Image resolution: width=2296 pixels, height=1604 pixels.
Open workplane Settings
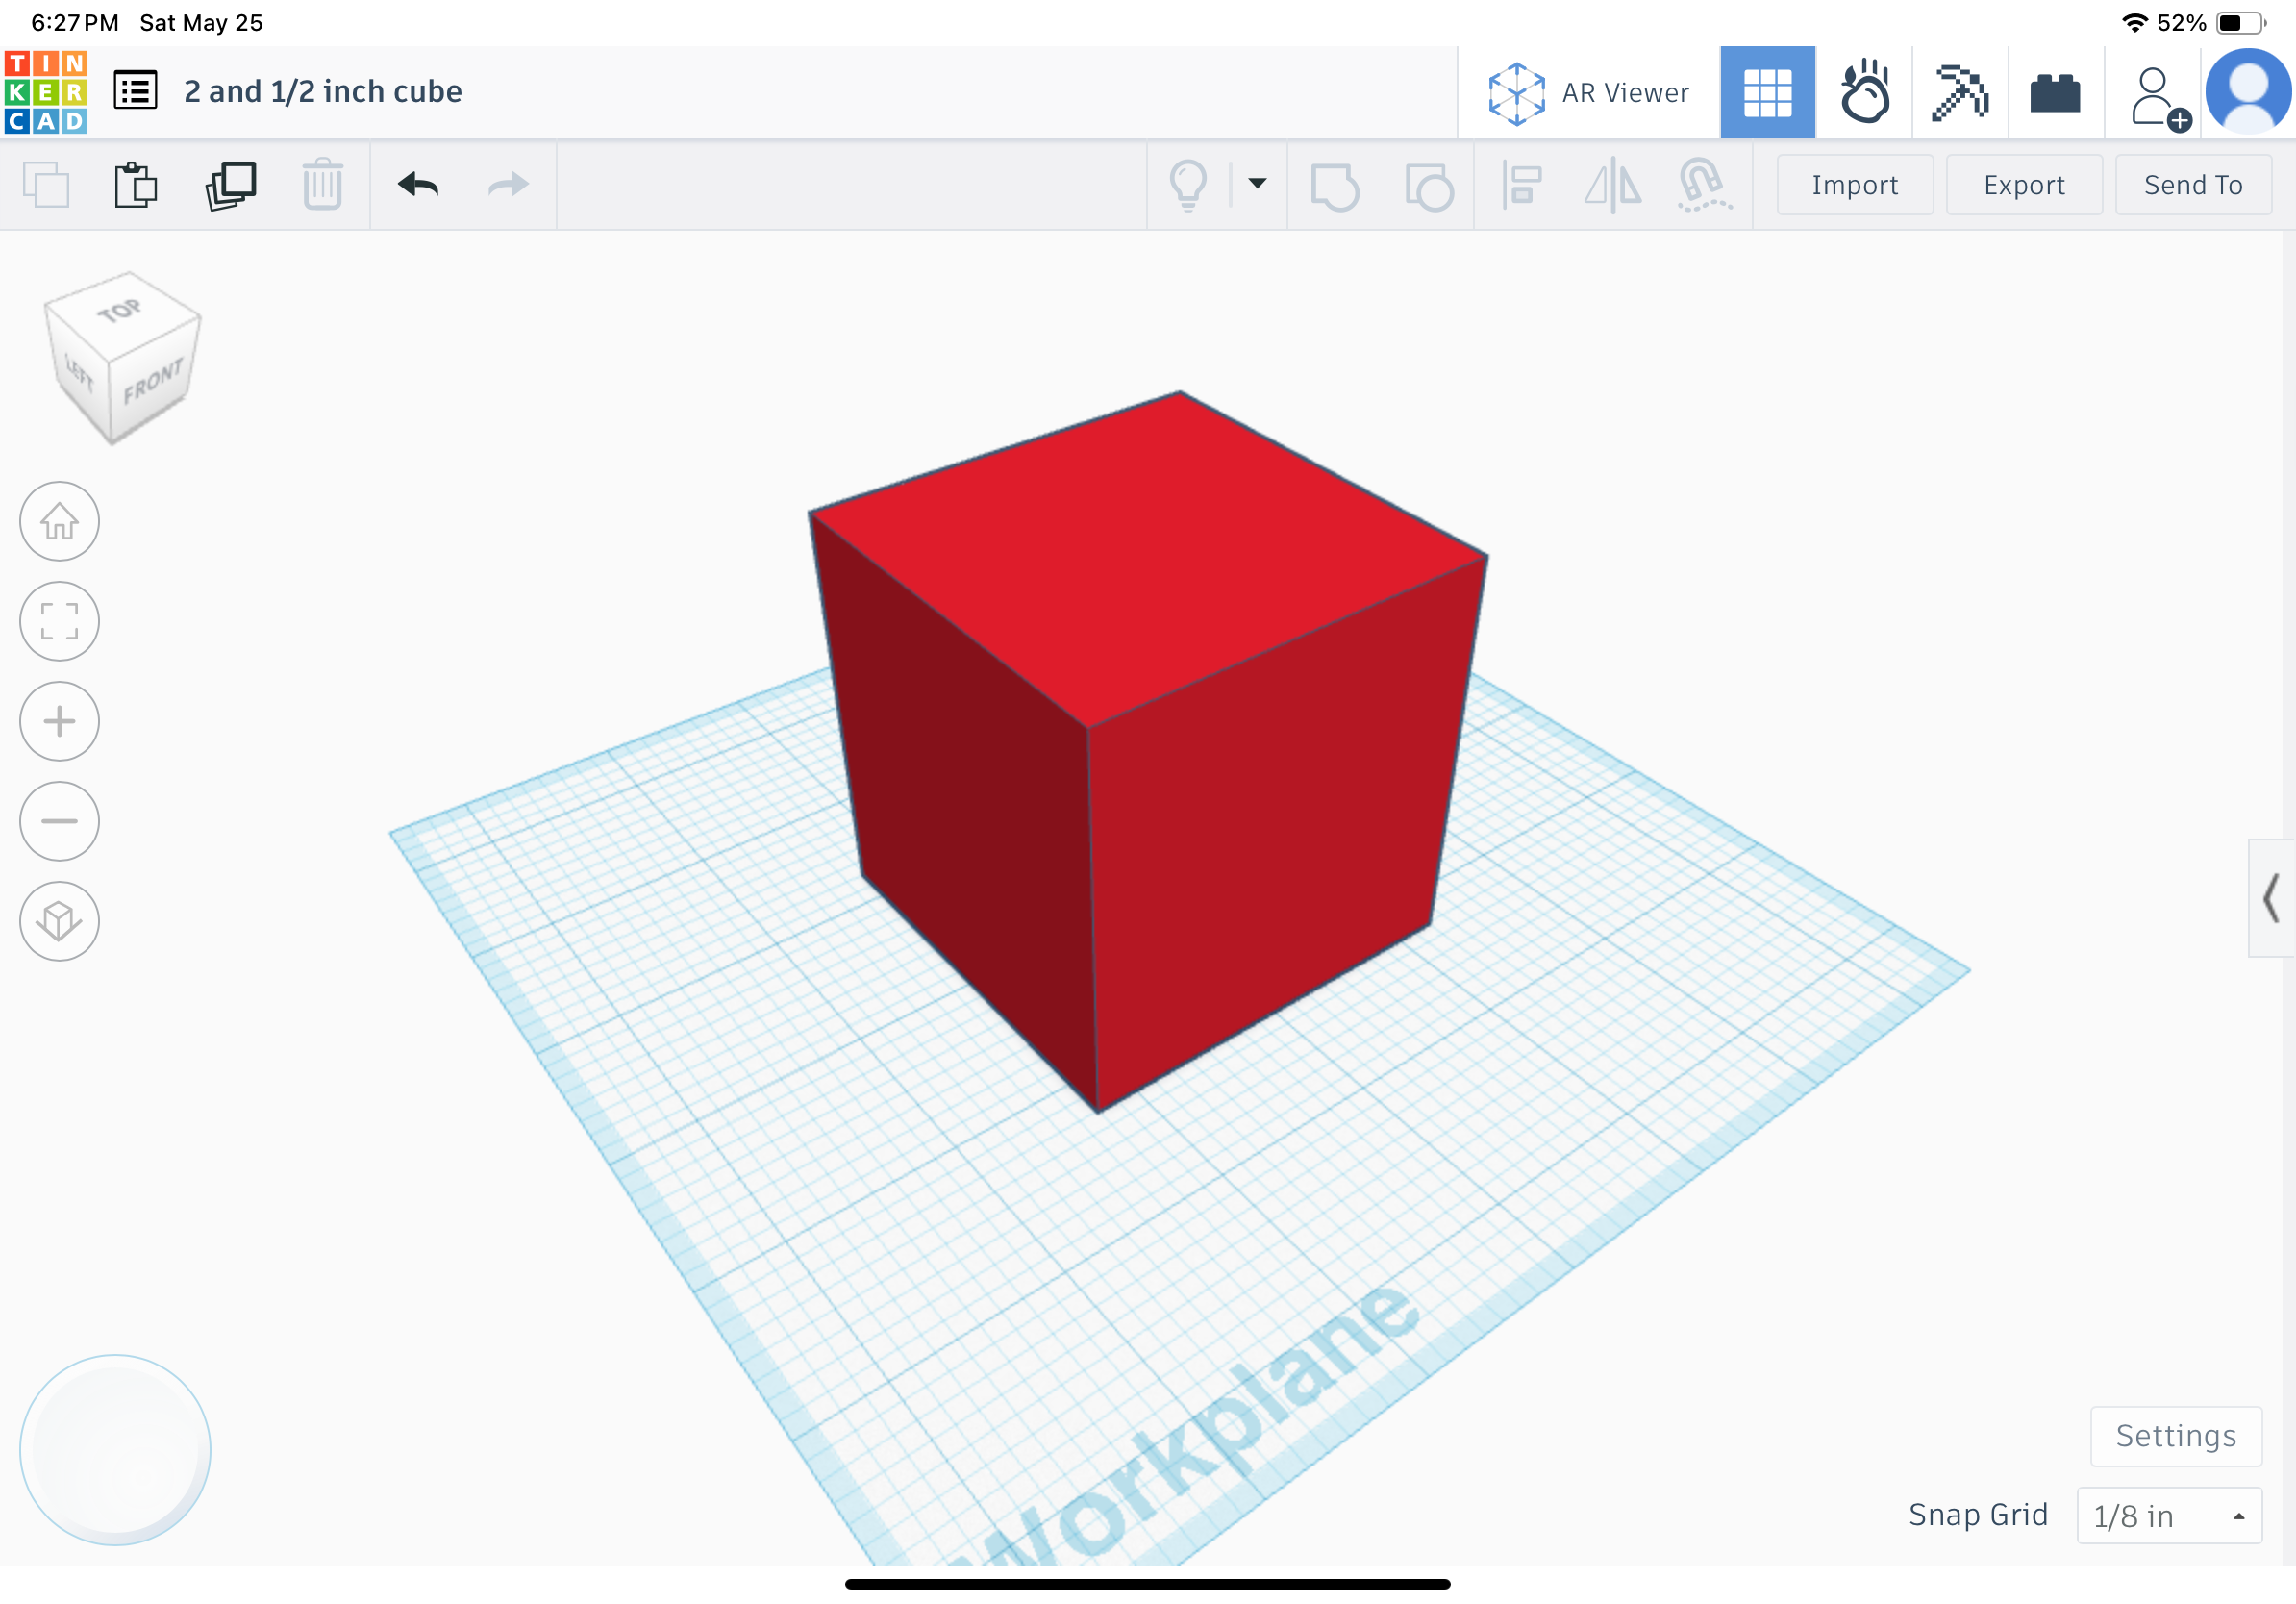click(2175, 1436)
